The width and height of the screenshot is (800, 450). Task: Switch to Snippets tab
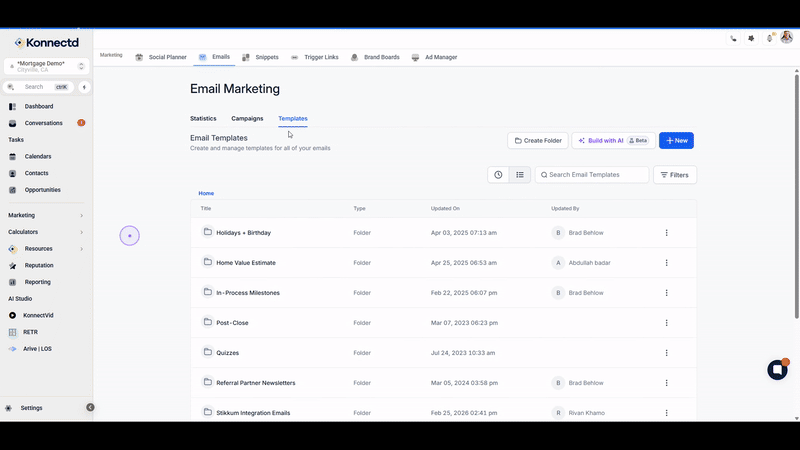260,57
